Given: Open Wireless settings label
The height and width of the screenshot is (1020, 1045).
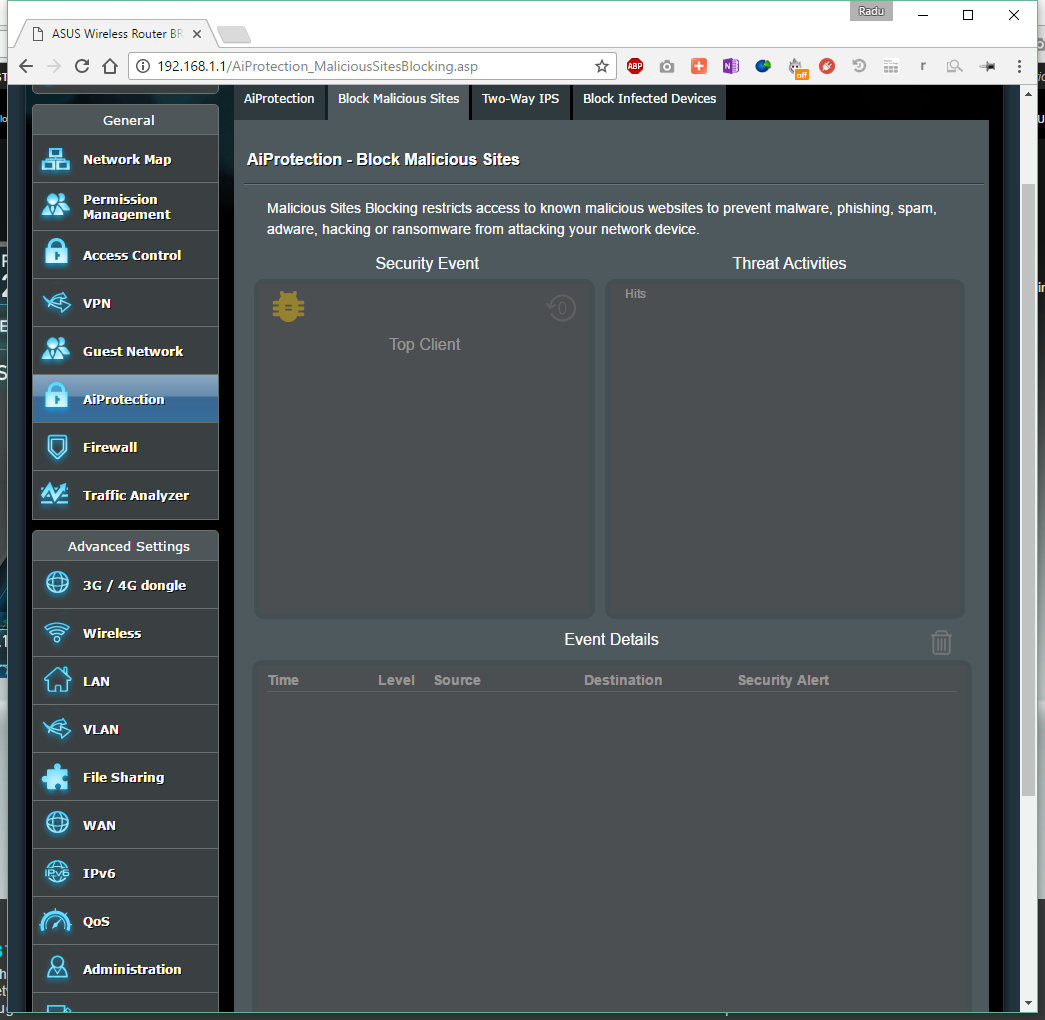Looking at the screenshot, I should coord(112,633).
